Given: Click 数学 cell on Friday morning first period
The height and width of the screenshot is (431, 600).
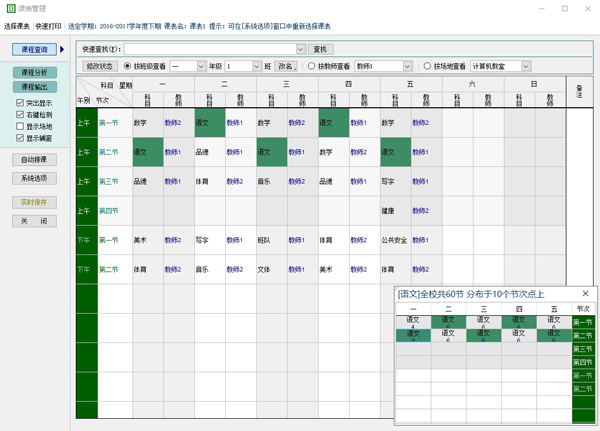Looking at the screenshot, I should tap(396, 122).
